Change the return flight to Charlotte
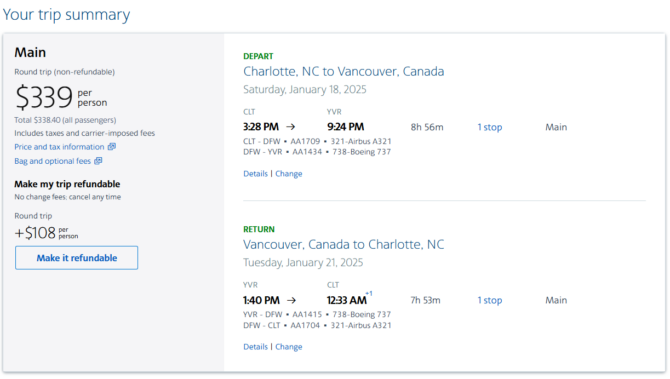670x379 pixels. click(x=289, y=347)
